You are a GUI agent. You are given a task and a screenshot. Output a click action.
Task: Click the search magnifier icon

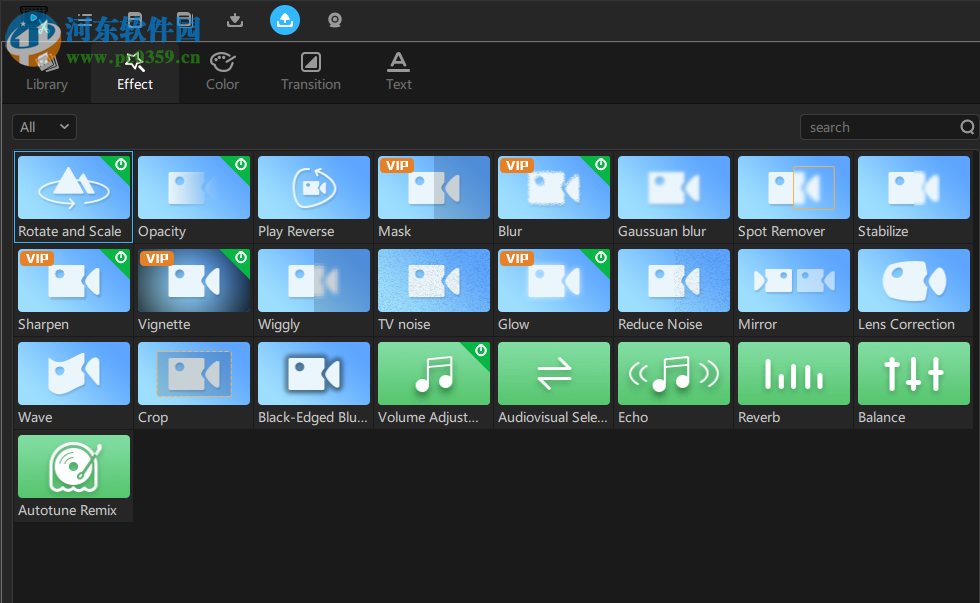pyautogui.click(x=965, y=127)
